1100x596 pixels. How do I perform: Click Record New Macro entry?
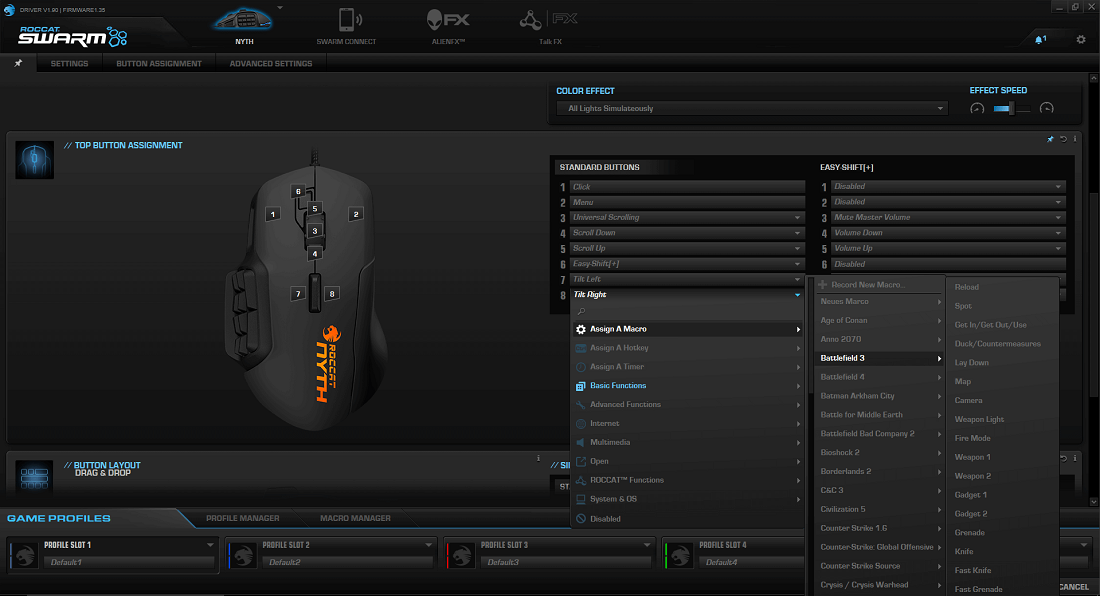click(879, 285)
